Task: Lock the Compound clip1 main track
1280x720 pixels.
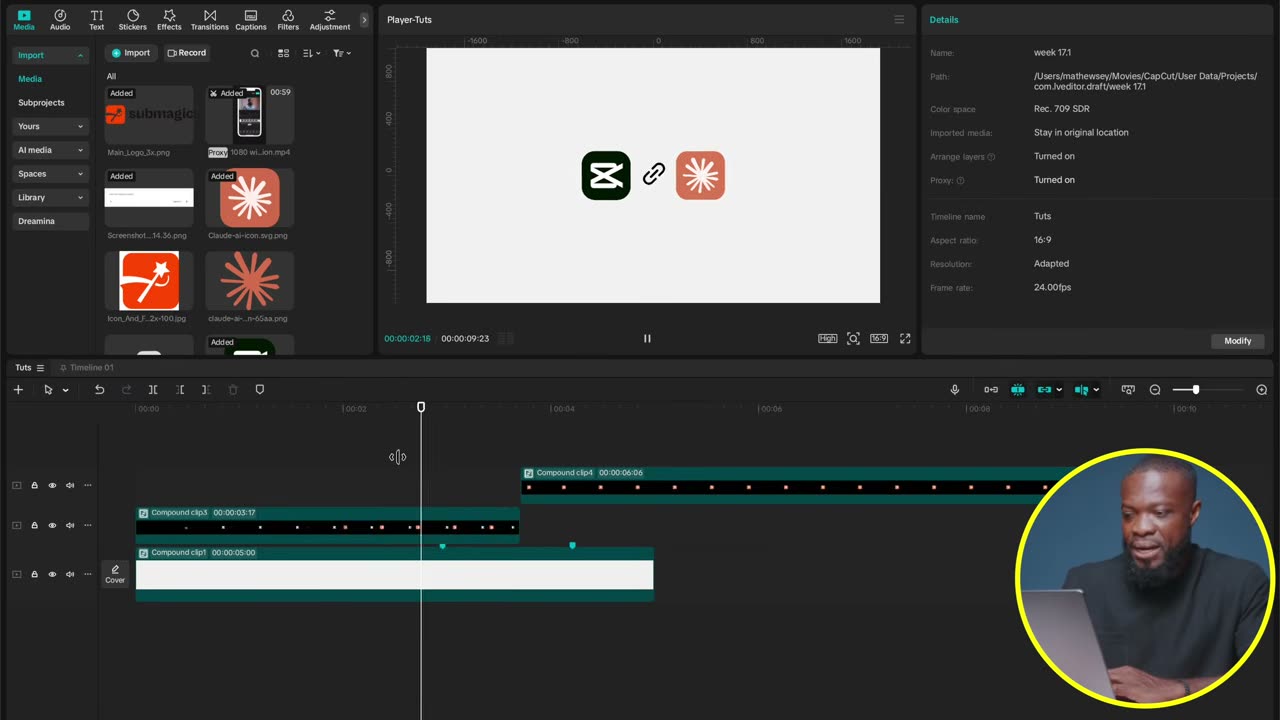Action: coord(34,574)
